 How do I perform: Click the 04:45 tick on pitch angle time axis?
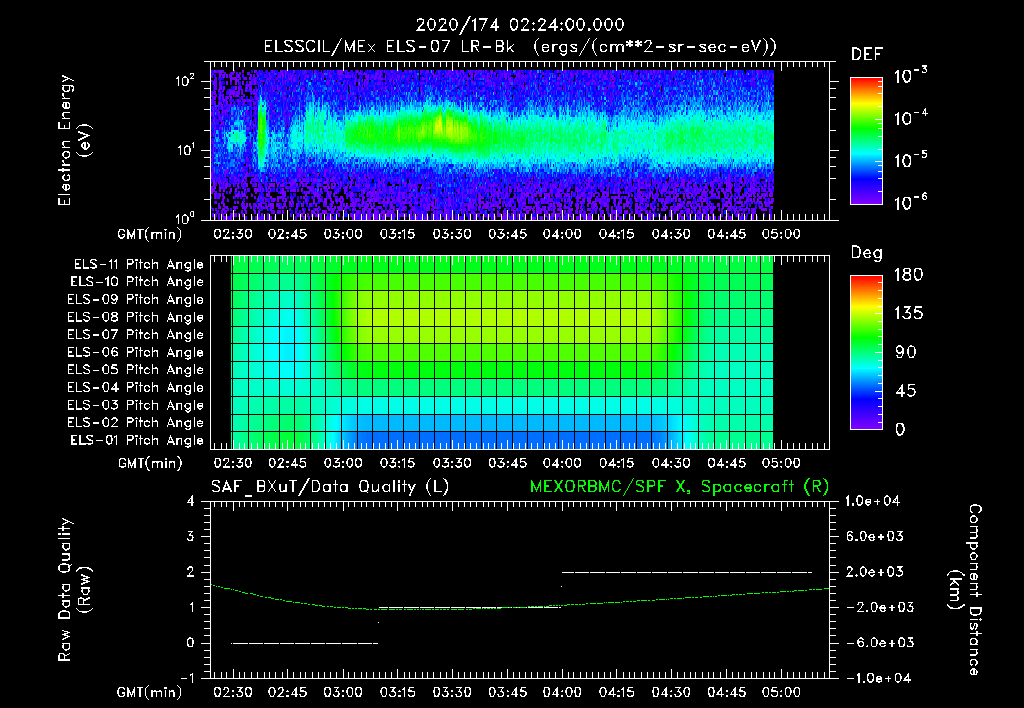726,463
